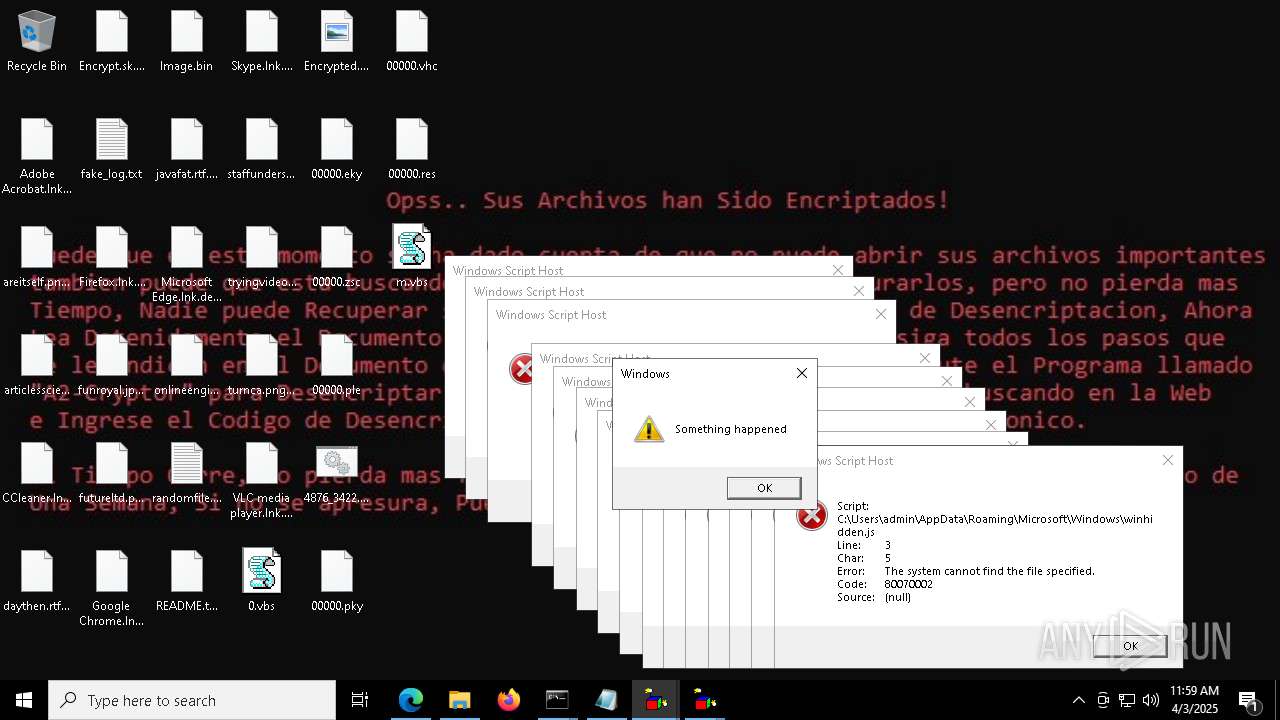This screenshot has width=1280, height=720.
Task: Select the 0.vbs script icon
Action: pos(262,581)
